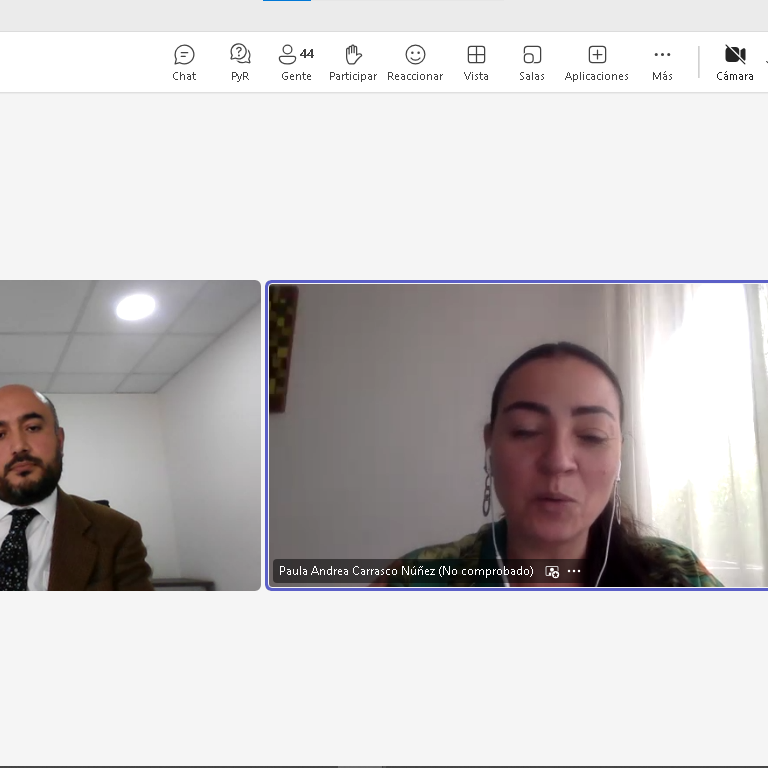
Task: Select the bearded man's video tile
Action: click(x=130, y=435)
